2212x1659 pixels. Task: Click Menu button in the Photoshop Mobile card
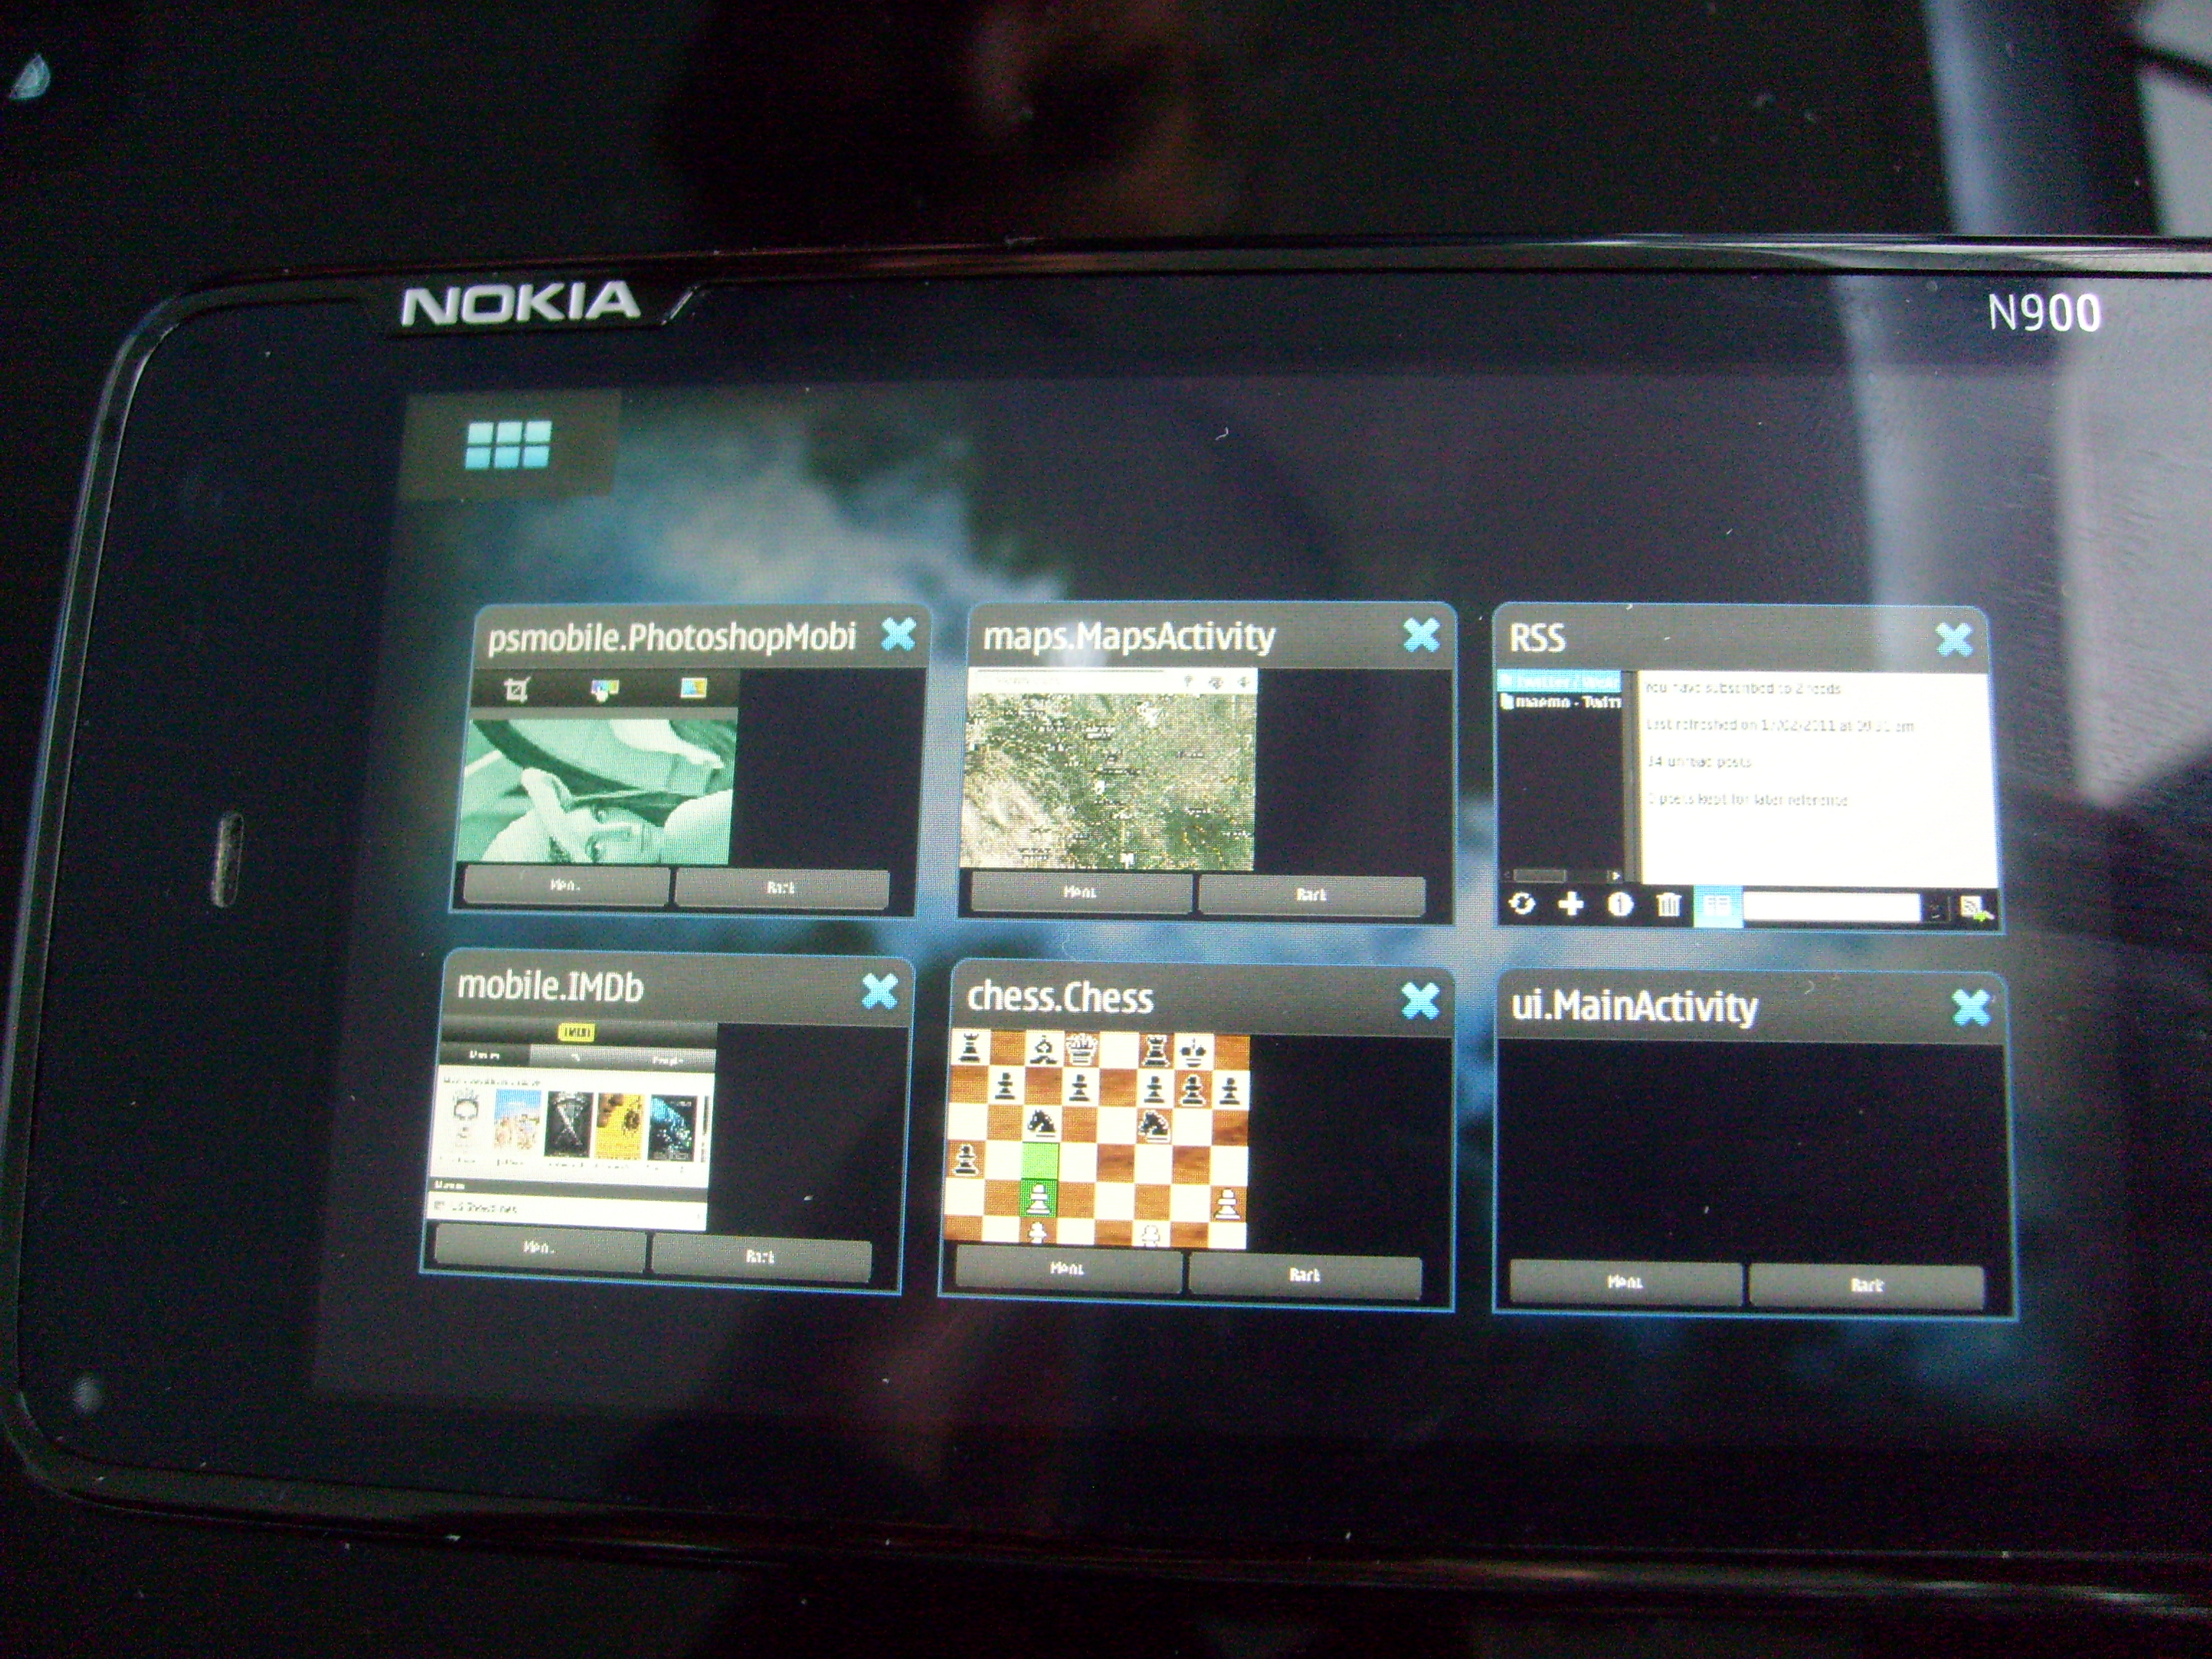coord(566,886)
